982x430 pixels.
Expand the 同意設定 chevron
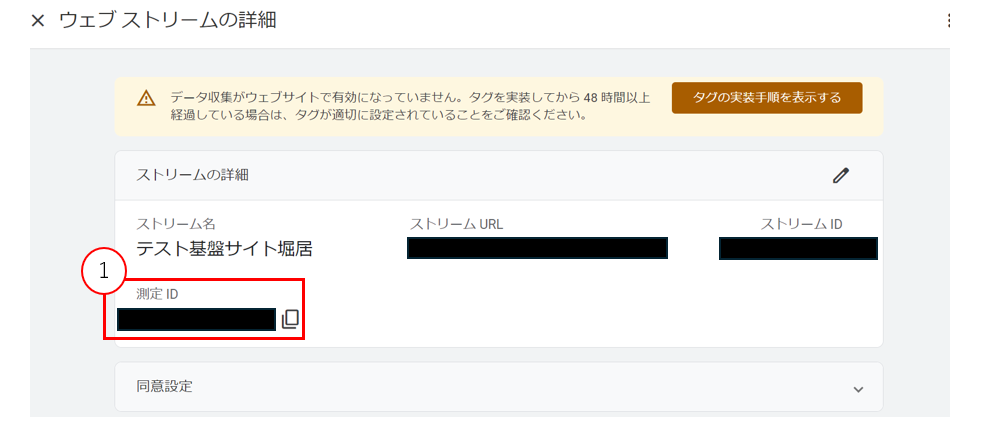pos(858,389)
